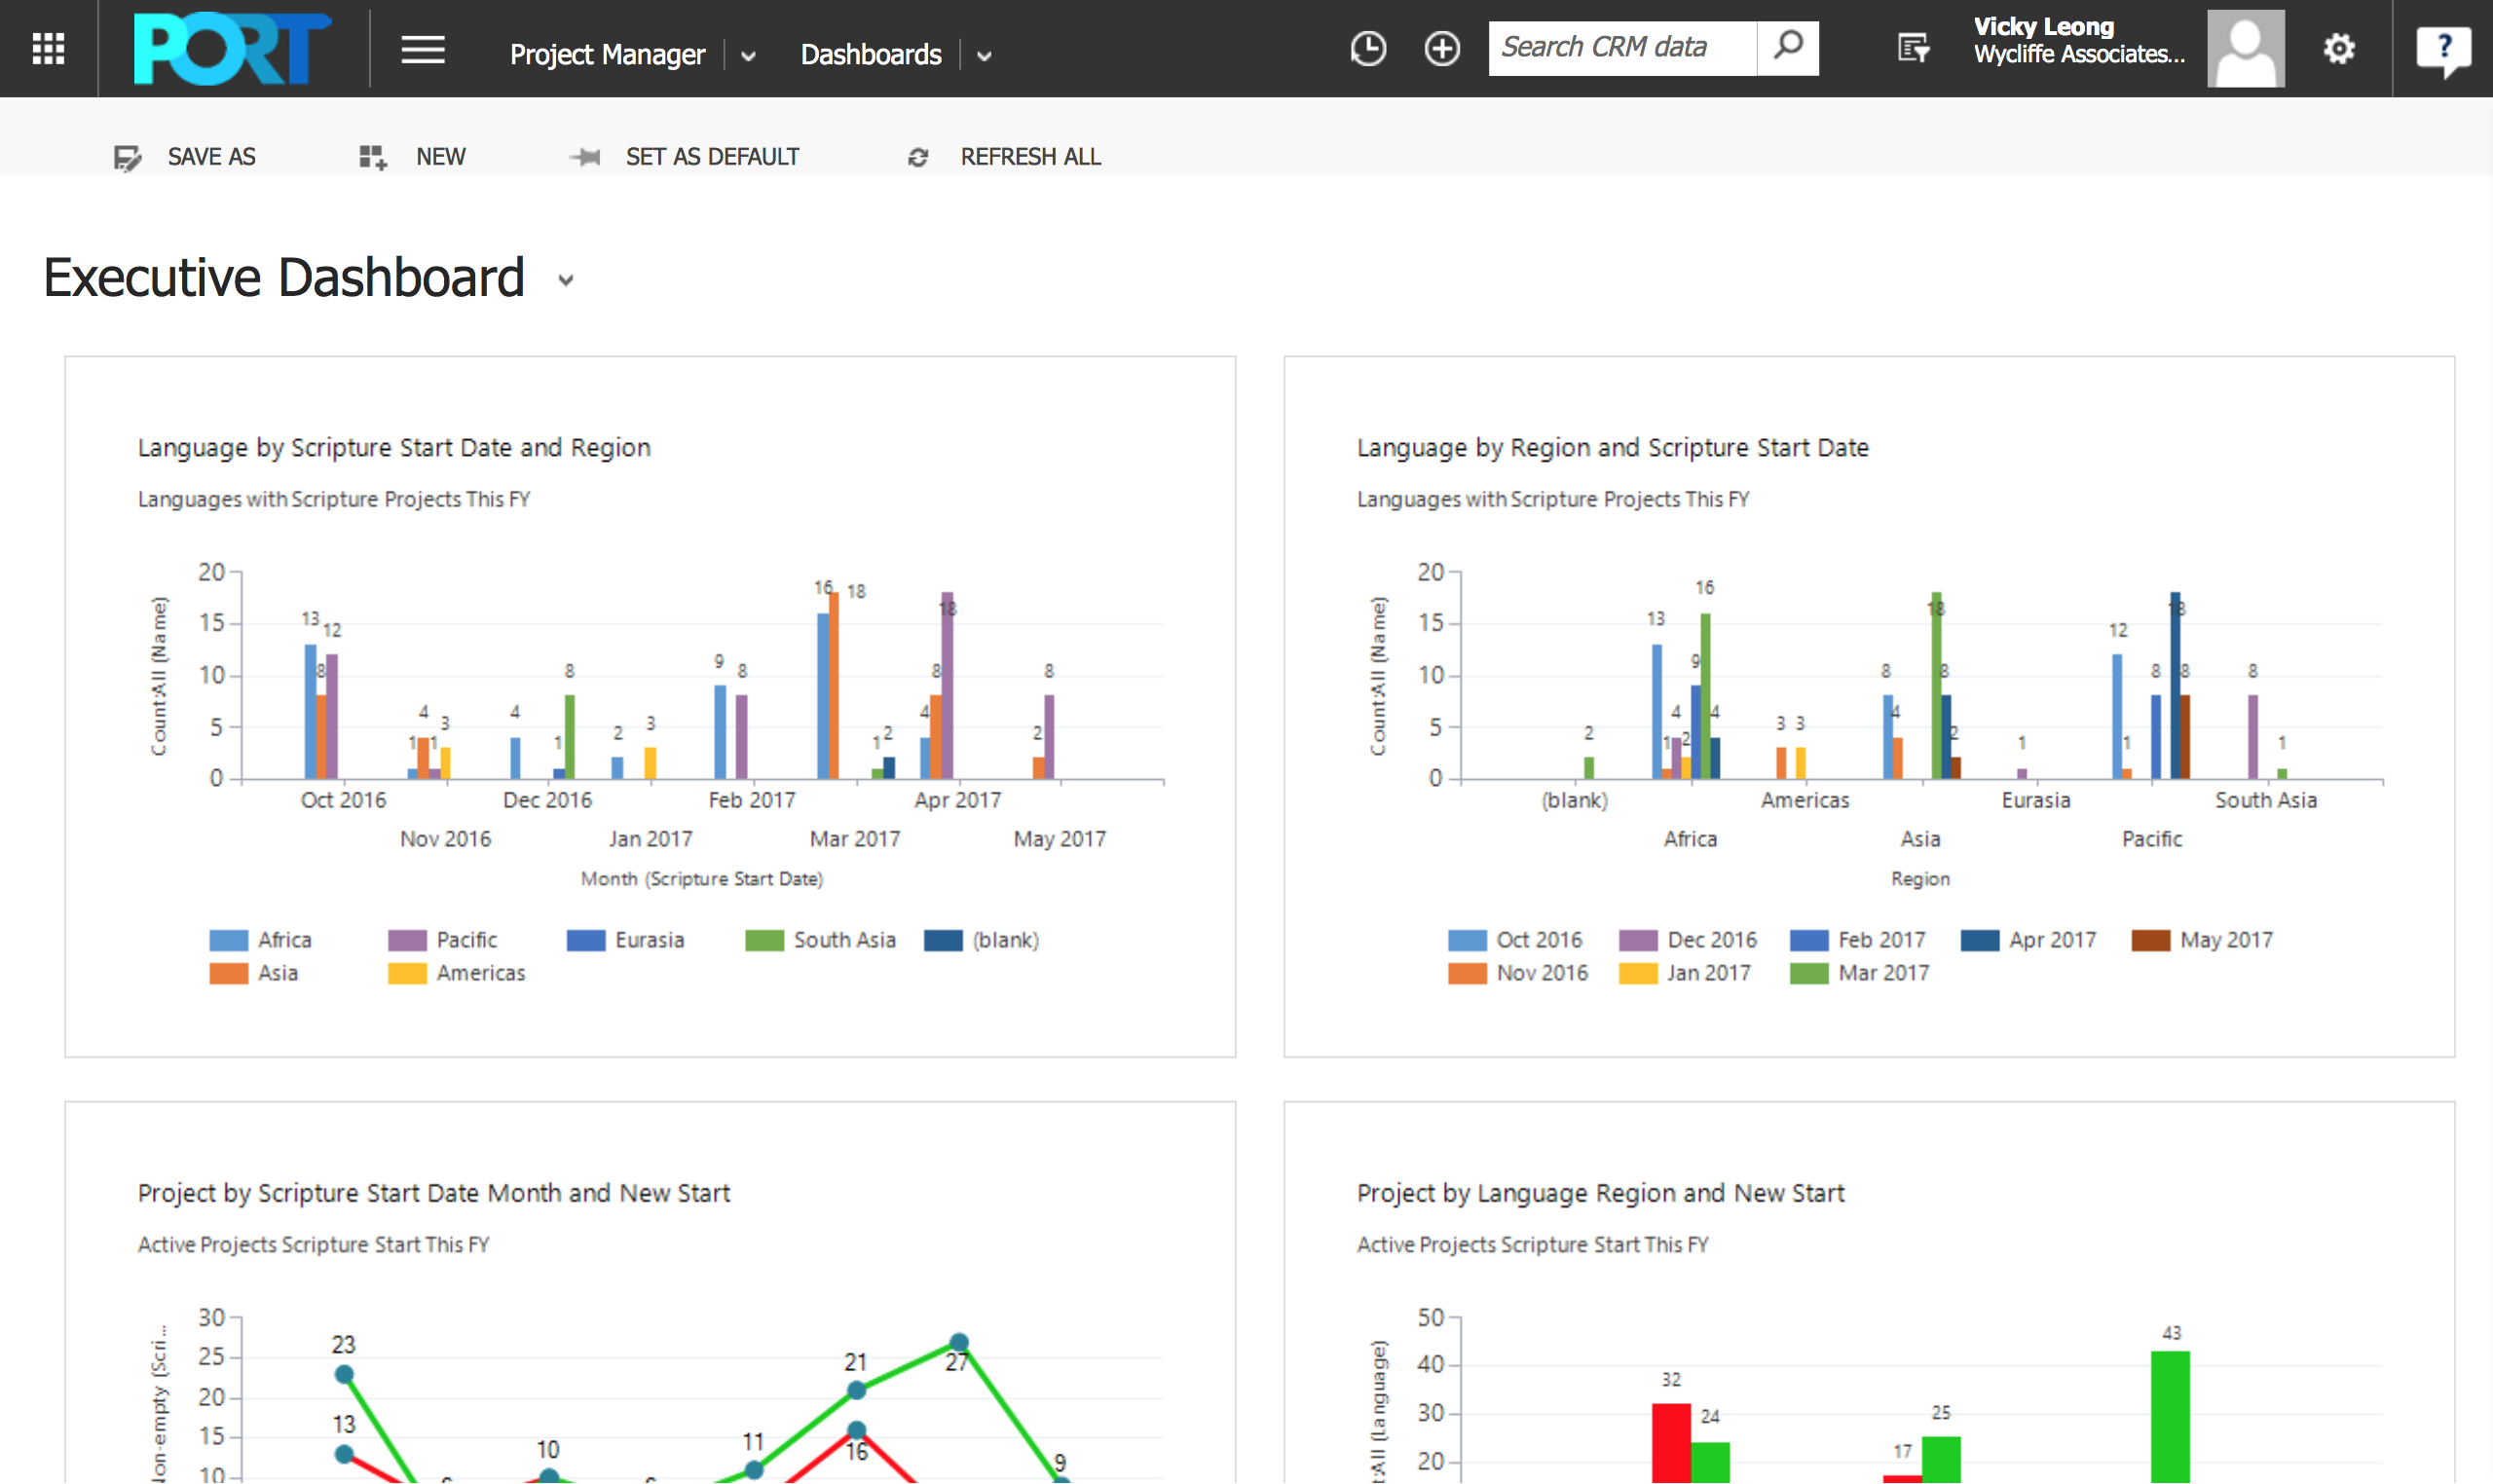The width and height of the screenshot is (2493, 1484).
Task: Click the SET AS DEFAULT command
Action: coord(712,157)
